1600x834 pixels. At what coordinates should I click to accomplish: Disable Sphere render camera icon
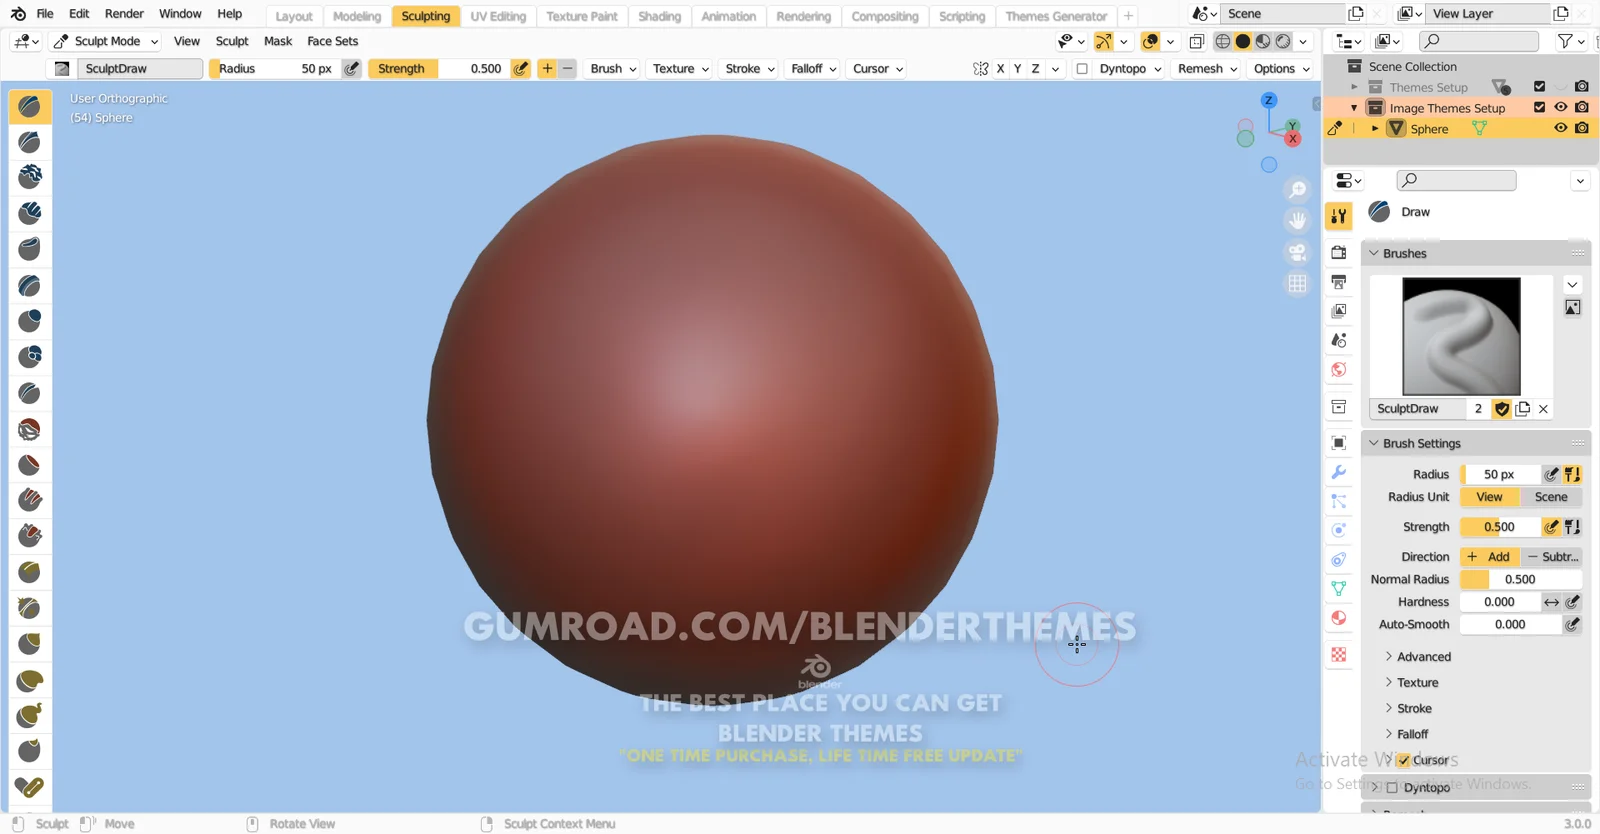pyautogui.click(x=1581, y=128)
